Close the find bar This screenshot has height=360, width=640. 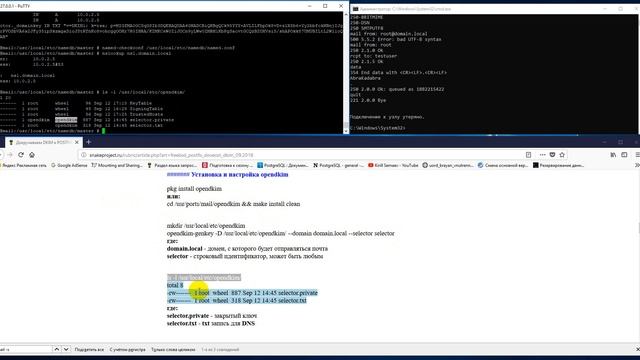(x=638, y=349)
